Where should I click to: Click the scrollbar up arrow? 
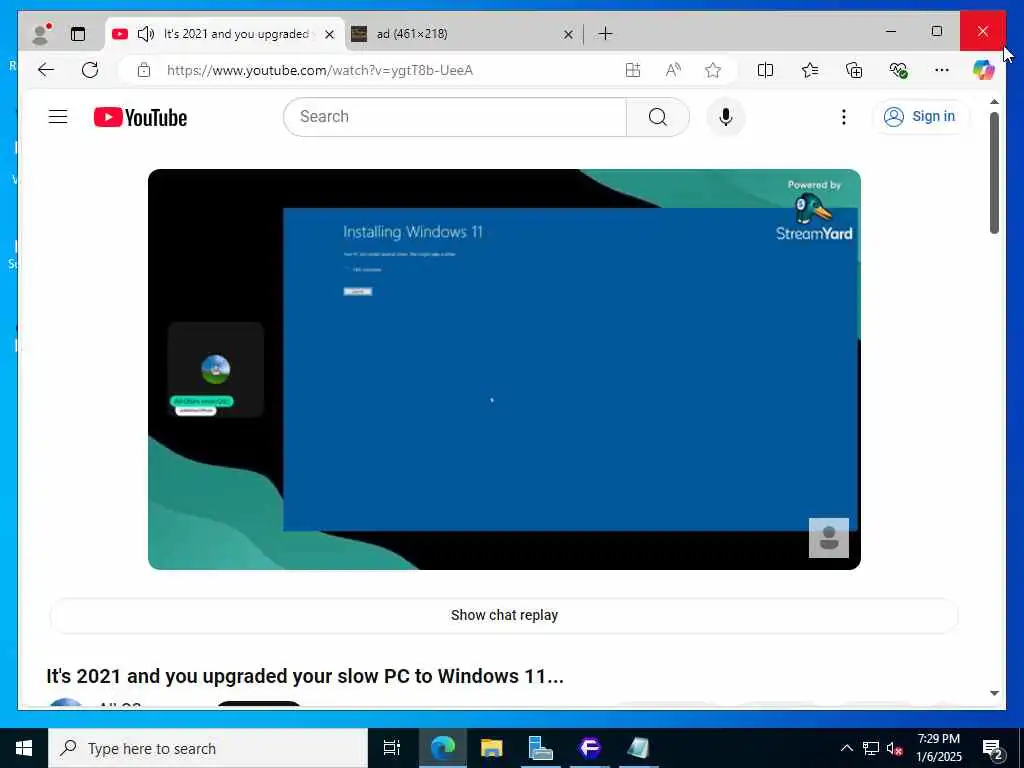pyautogui.click(x=994, y=102)
